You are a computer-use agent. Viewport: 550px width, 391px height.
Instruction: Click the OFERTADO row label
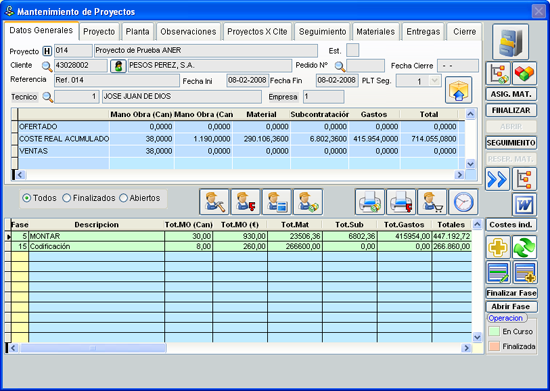tap(38, 127)
